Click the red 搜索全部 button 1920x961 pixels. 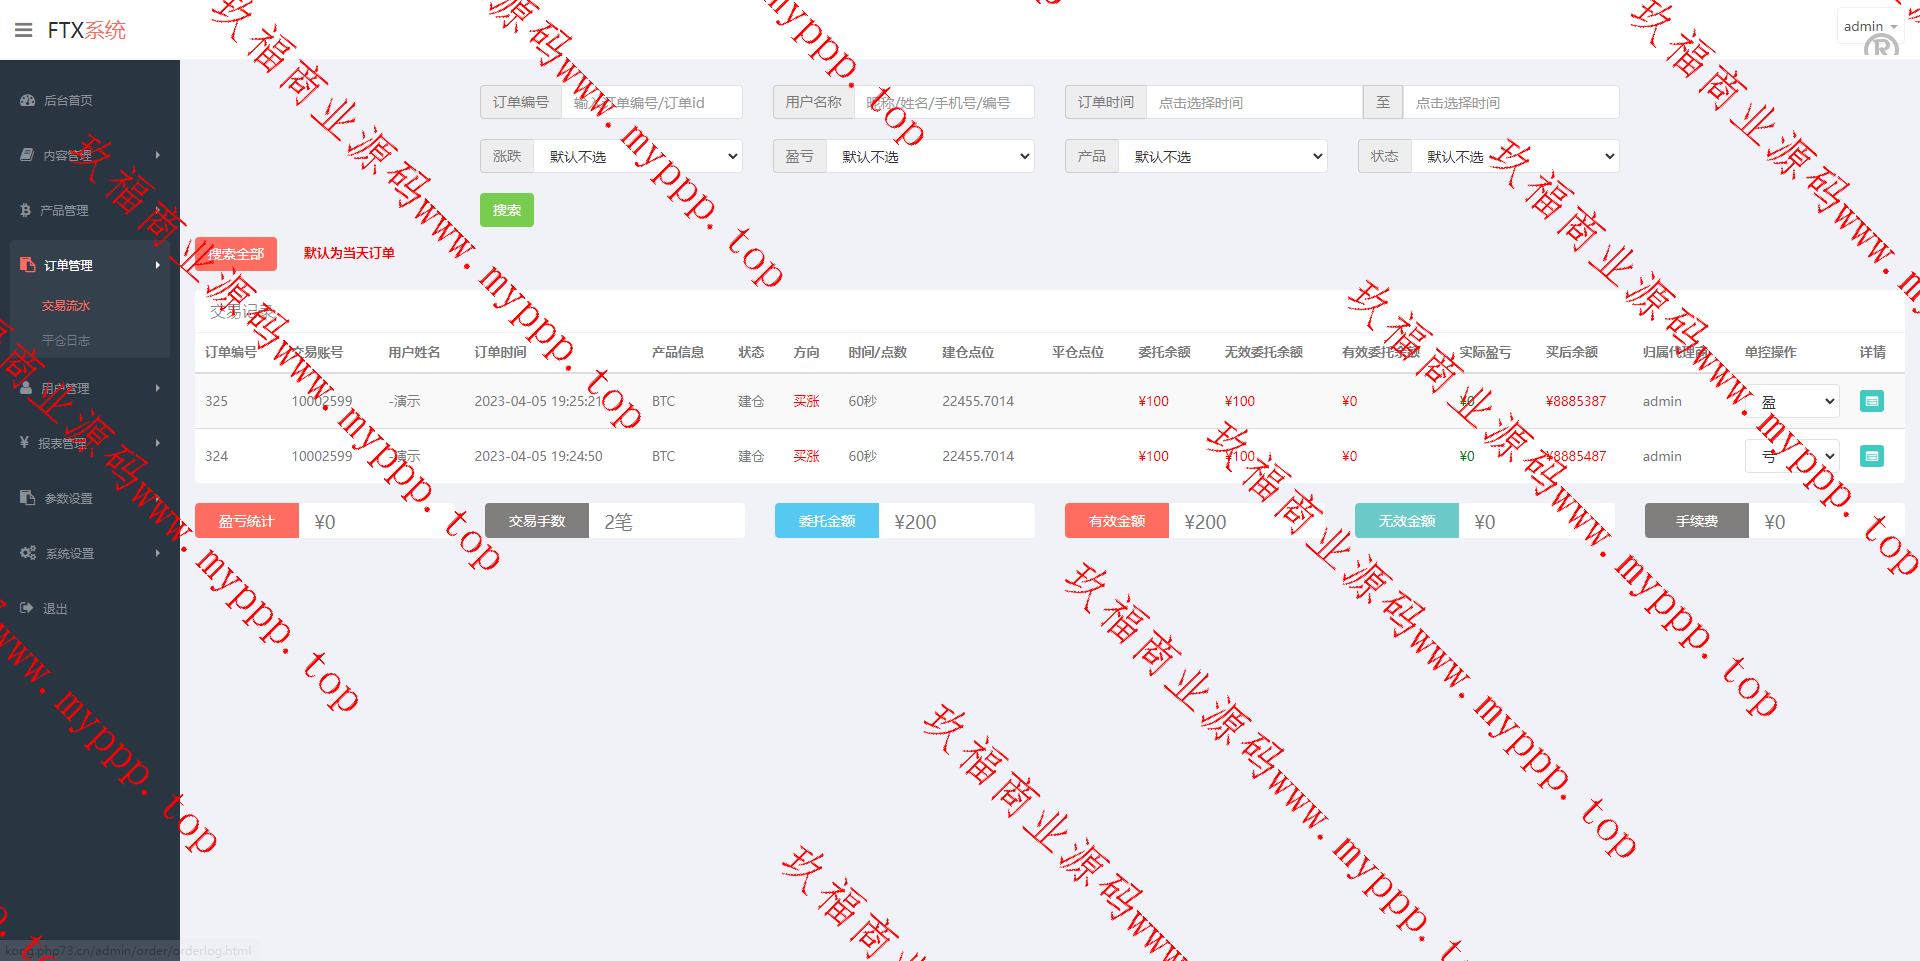(236, 254)
